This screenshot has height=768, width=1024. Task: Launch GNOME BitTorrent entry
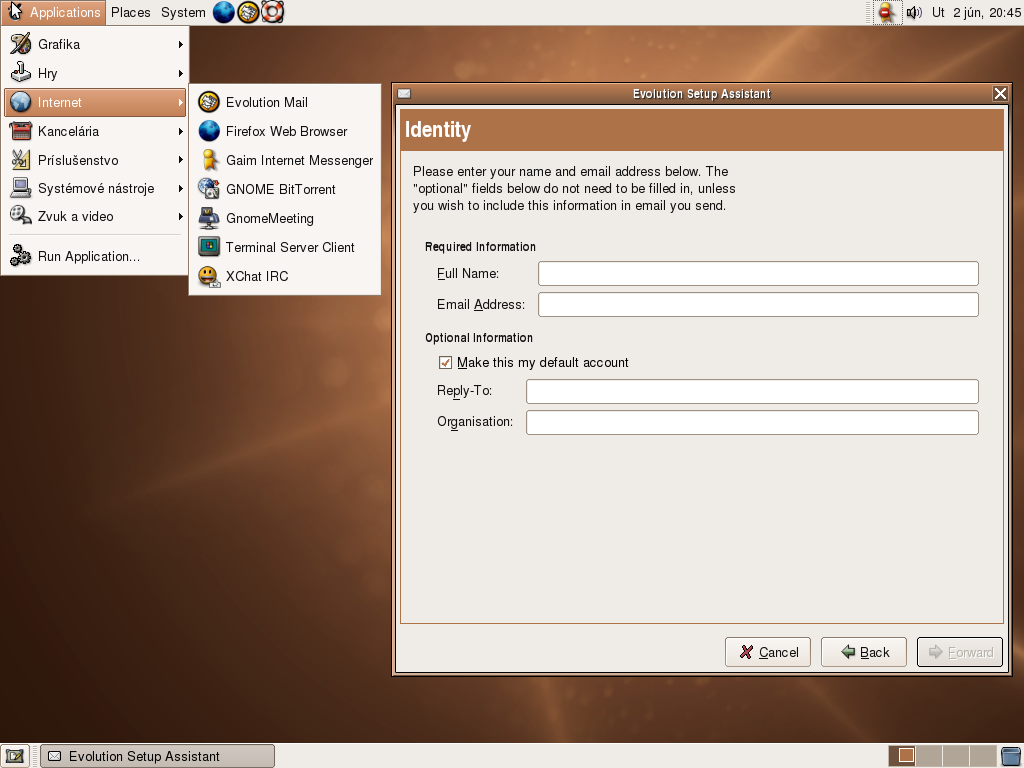[285, 189]
